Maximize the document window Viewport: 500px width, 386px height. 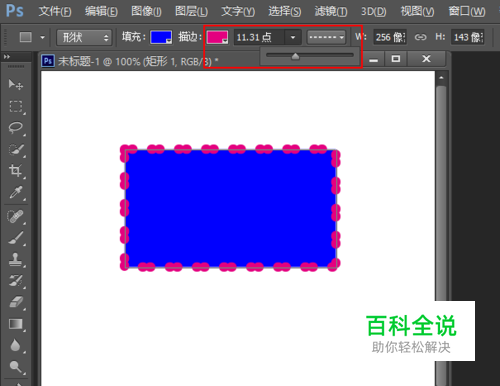coord(396,59)
